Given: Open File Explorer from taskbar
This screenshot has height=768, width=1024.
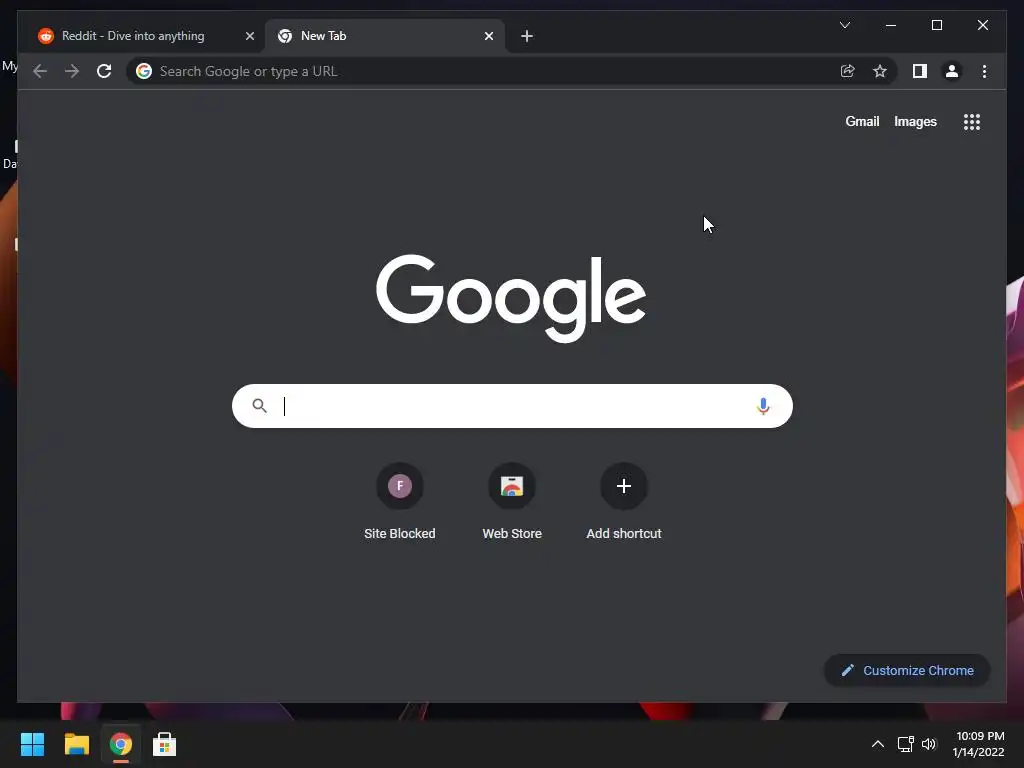Looking at the screenshot, I should (x=76, y=744).
